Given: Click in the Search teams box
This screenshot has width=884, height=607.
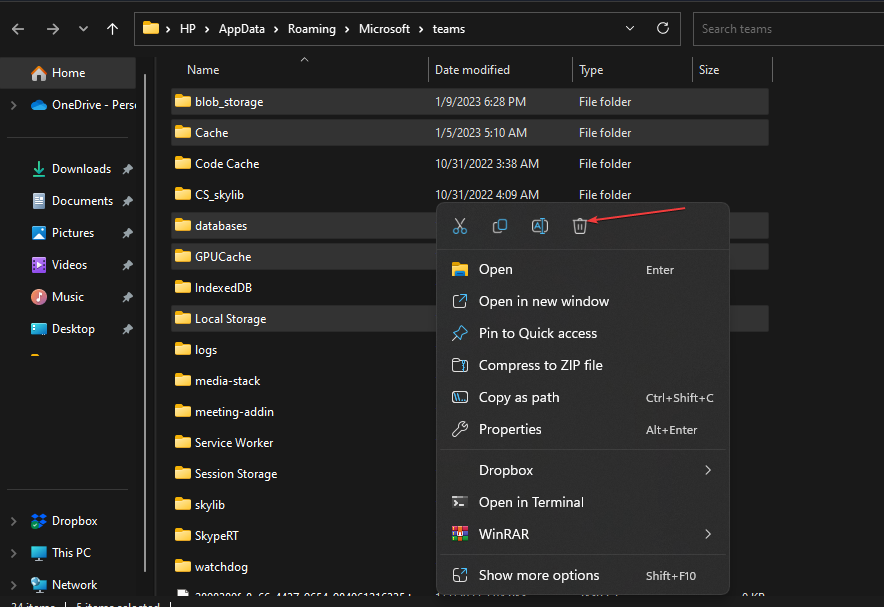Looking at the screenshot, I should (x=788, y=29).
